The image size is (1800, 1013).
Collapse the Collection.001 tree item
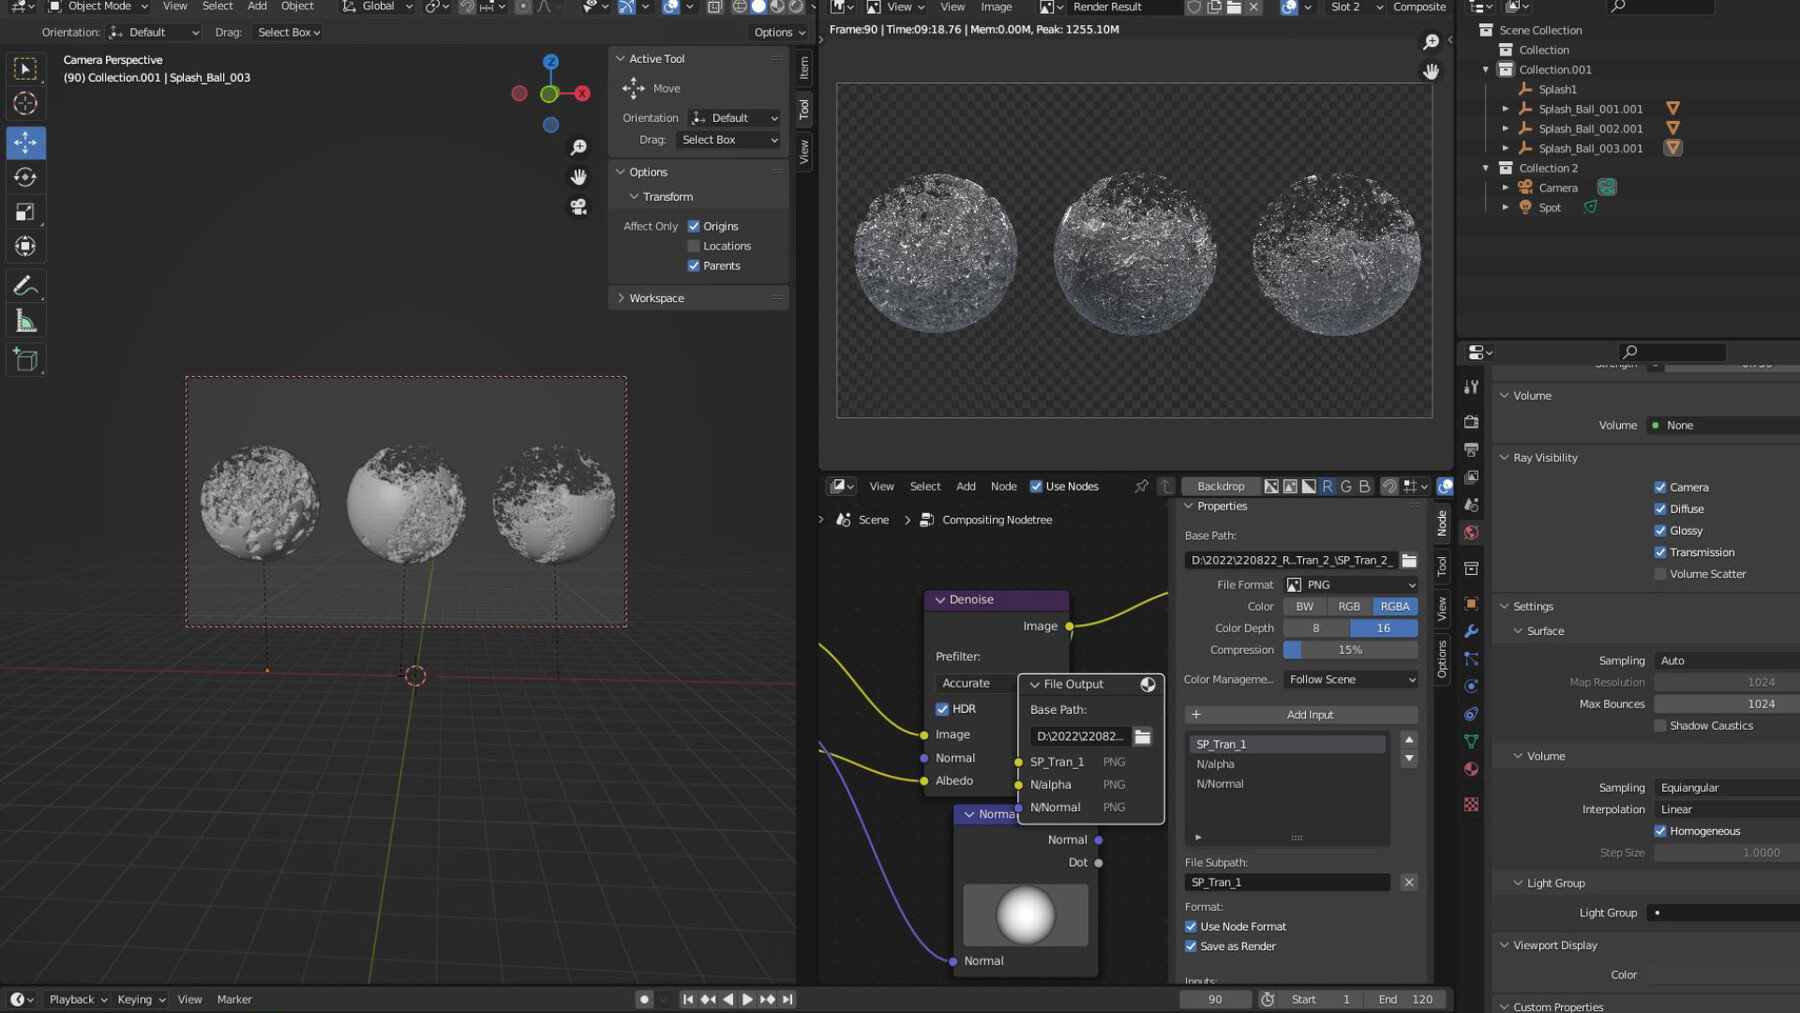(x=1486, y=69)
